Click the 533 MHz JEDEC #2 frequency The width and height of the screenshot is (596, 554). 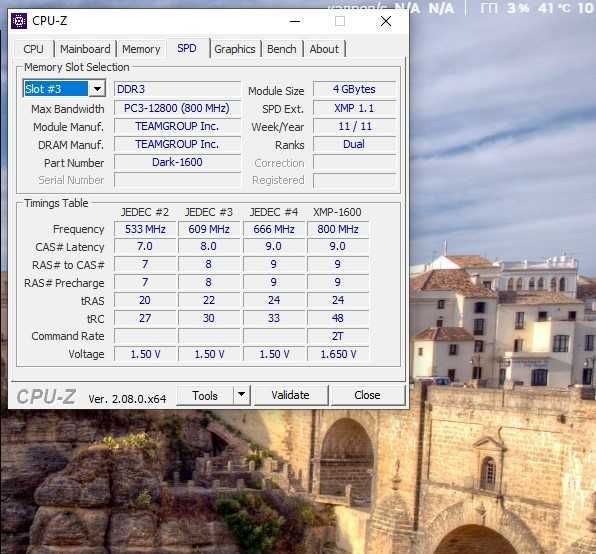point(145,229)
